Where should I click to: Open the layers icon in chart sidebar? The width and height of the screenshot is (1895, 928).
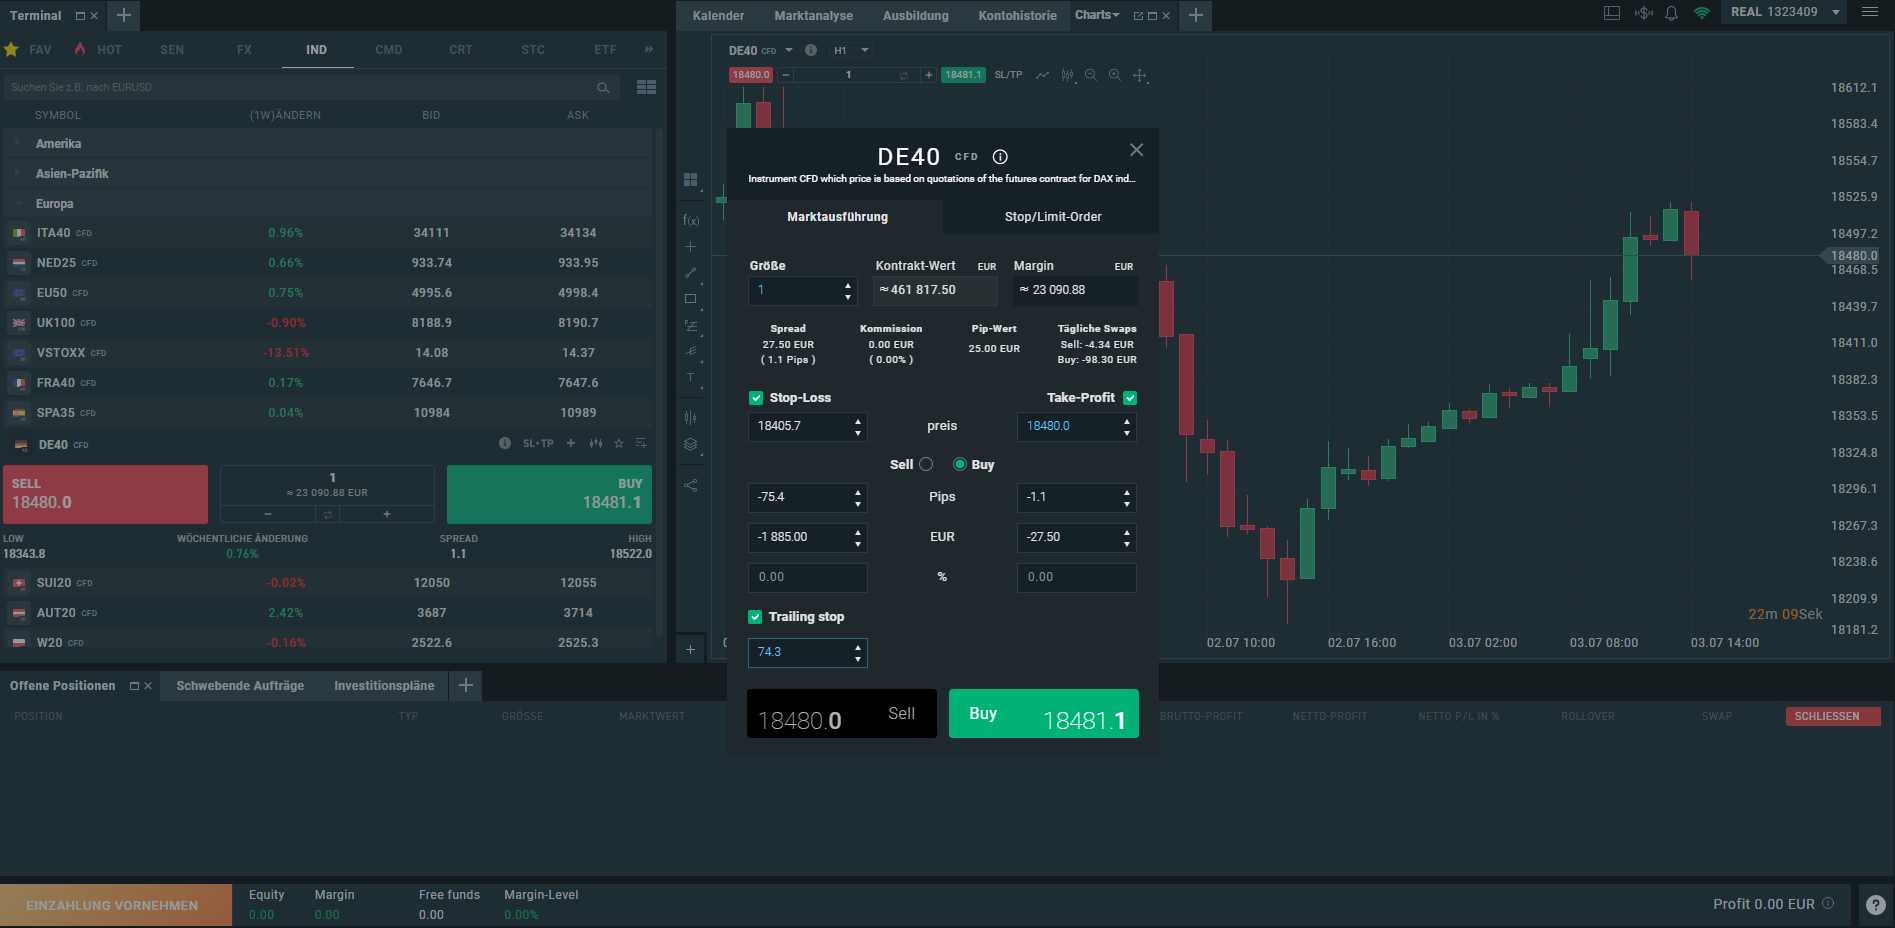(690, 444)
